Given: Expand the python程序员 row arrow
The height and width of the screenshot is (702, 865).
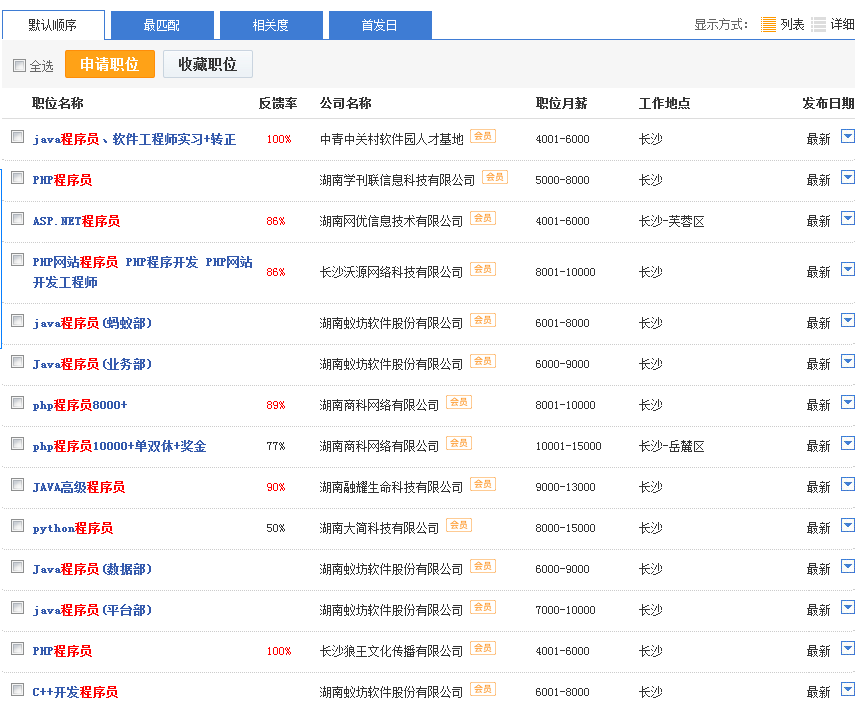Looking at the screenshot, I should pyautogui.click(x=848, y=525).
